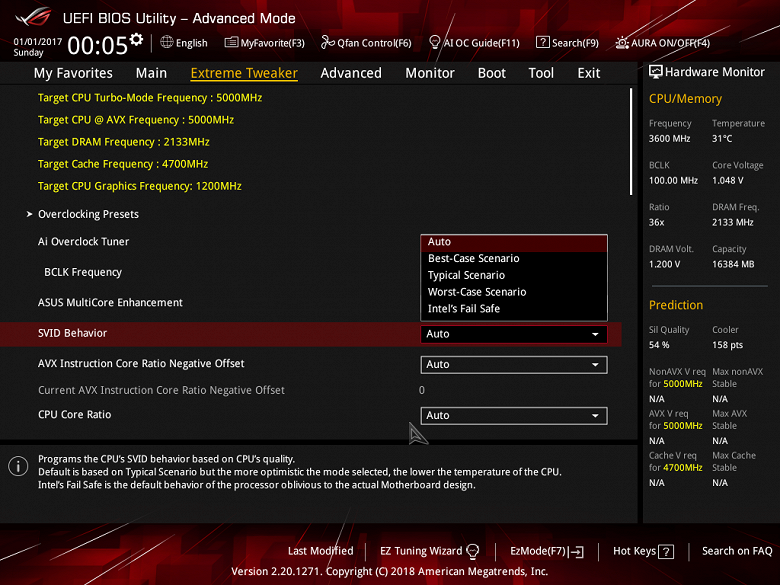Select the Extreme Tweaker tab
Image resolution: width=780 pixels, height=585 pixels.
pos(244,73)
